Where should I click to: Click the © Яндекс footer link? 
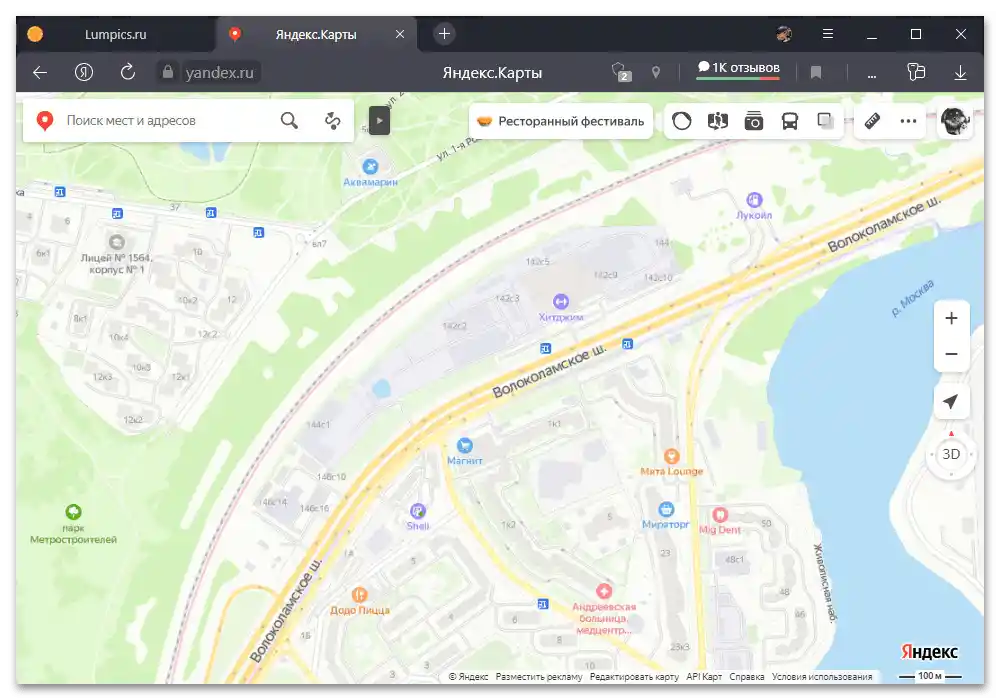468,676
